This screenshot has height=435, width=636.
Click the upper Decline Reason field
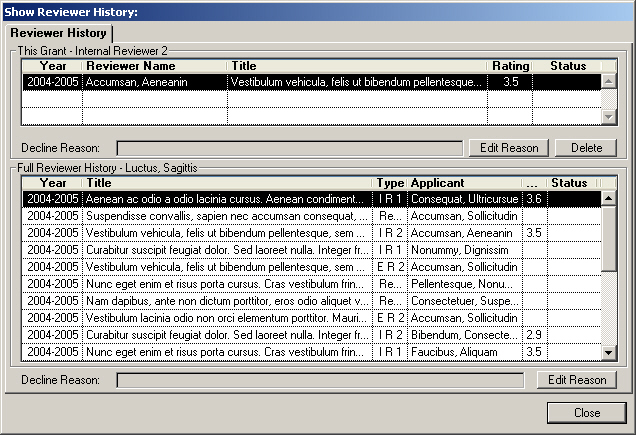tap(290, 148)
